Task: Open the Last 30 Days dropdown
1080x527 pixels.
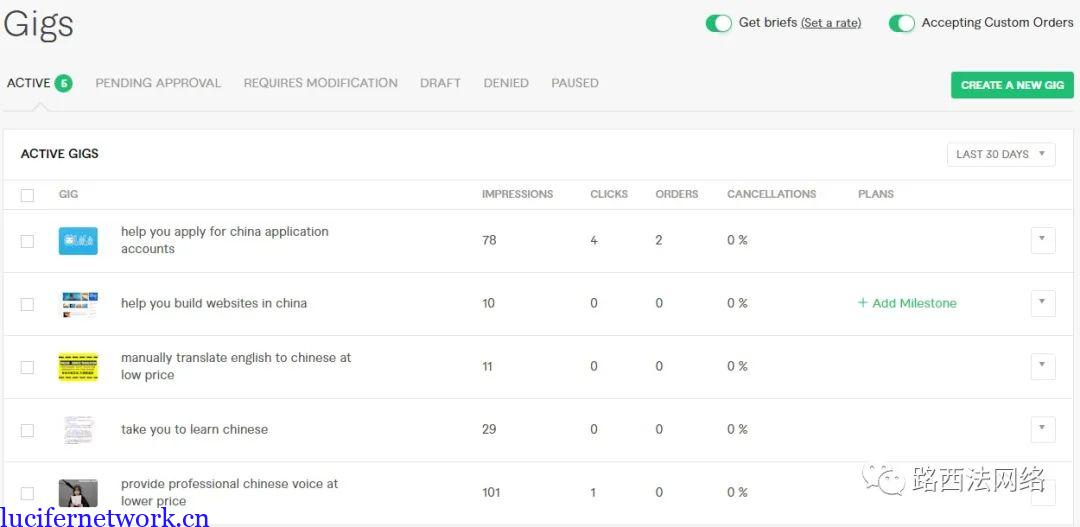Action: tap(1000, 154)
